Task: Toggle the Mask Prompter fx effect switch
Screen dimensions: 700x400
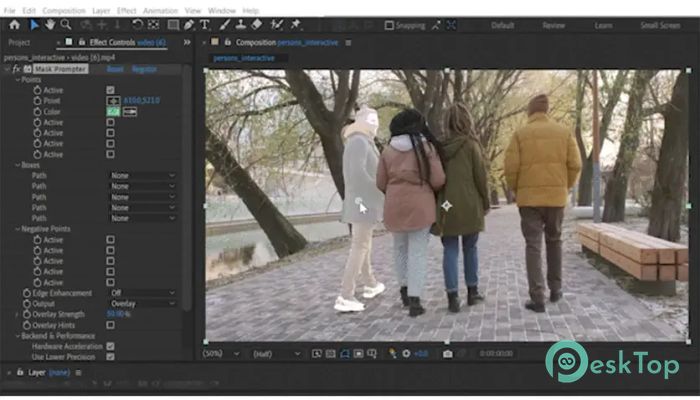Action: 17,69
